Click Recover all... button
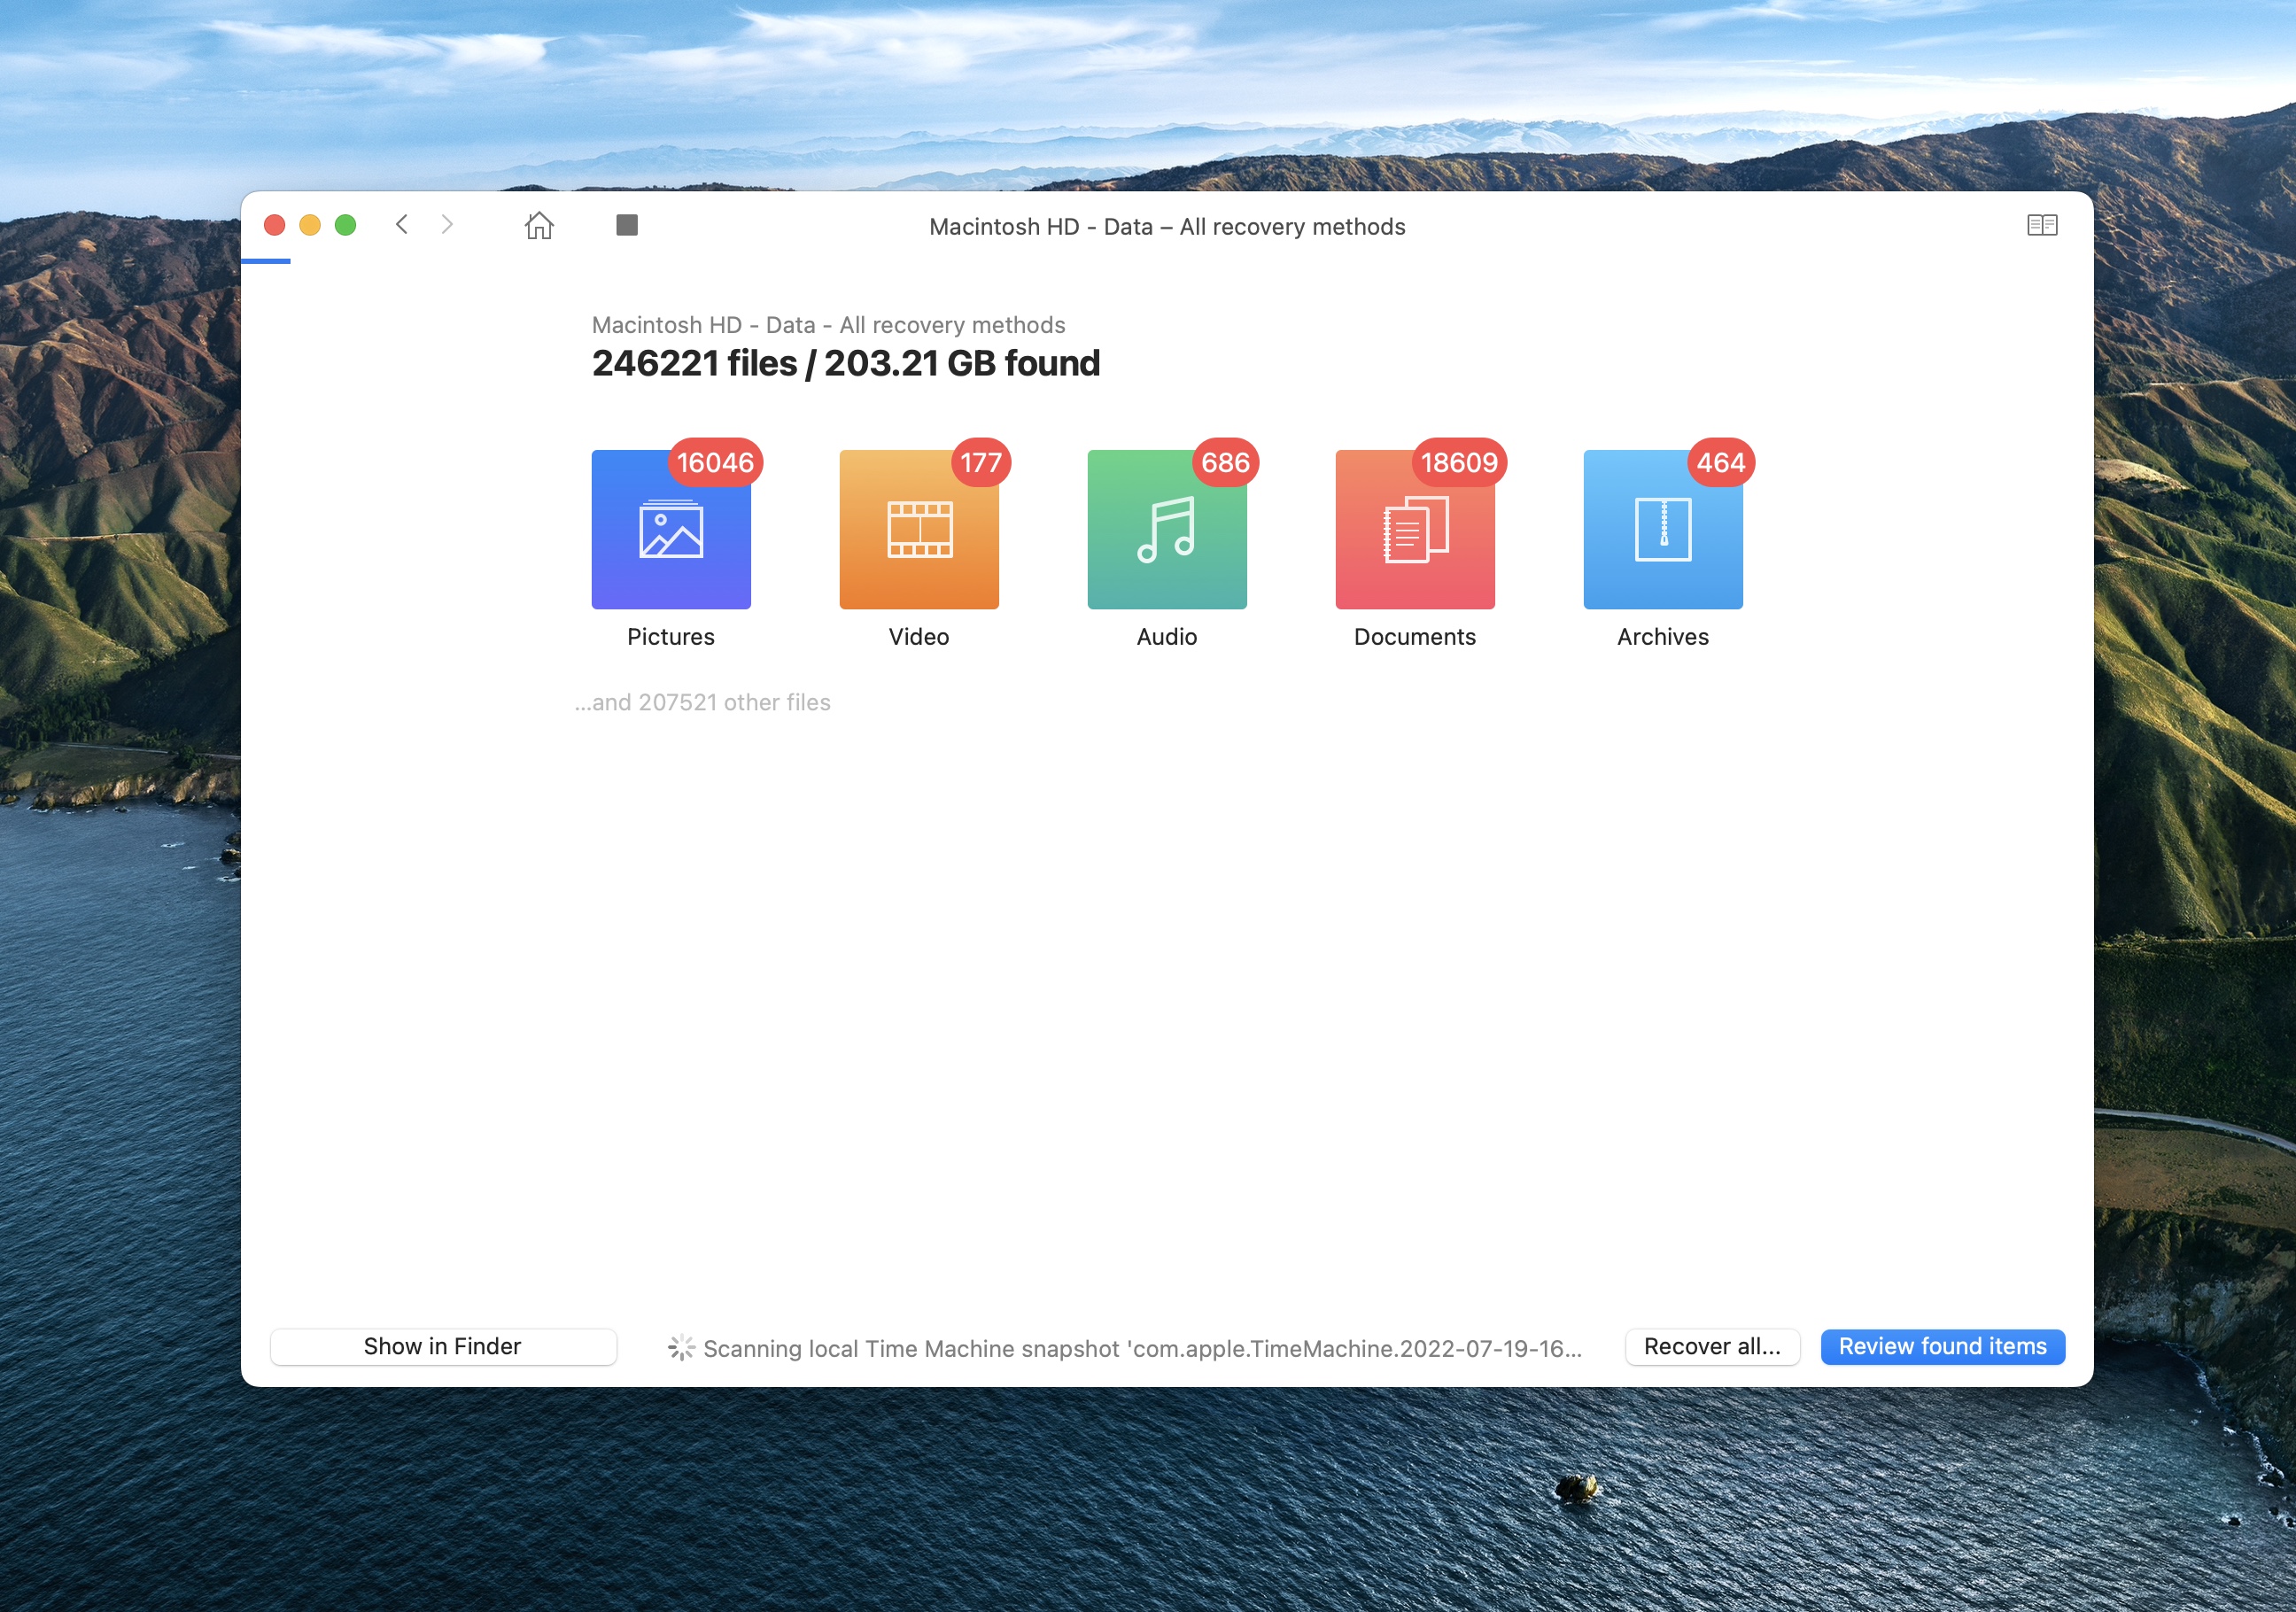This screenshot has width=2296, height=1612. tap(1712, 1346)
